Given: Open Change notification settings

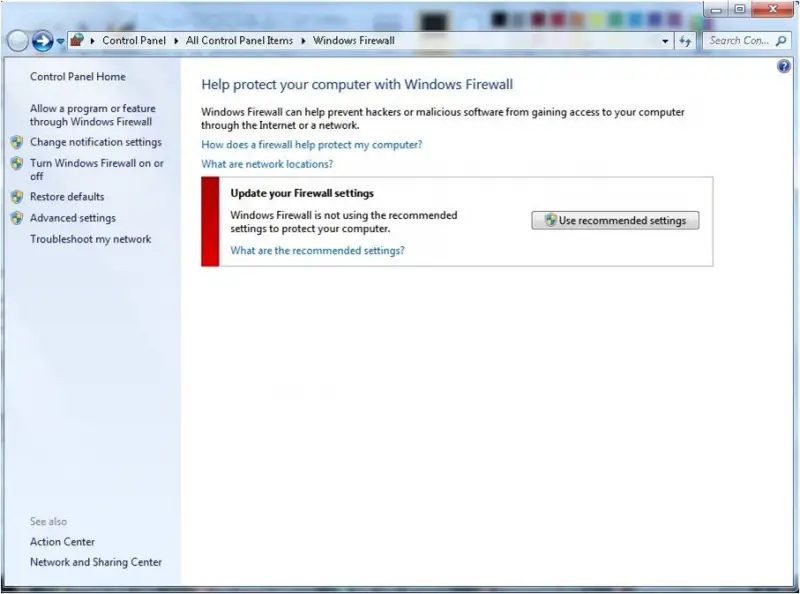Looking at the screenshot, I should coord(95,142).
